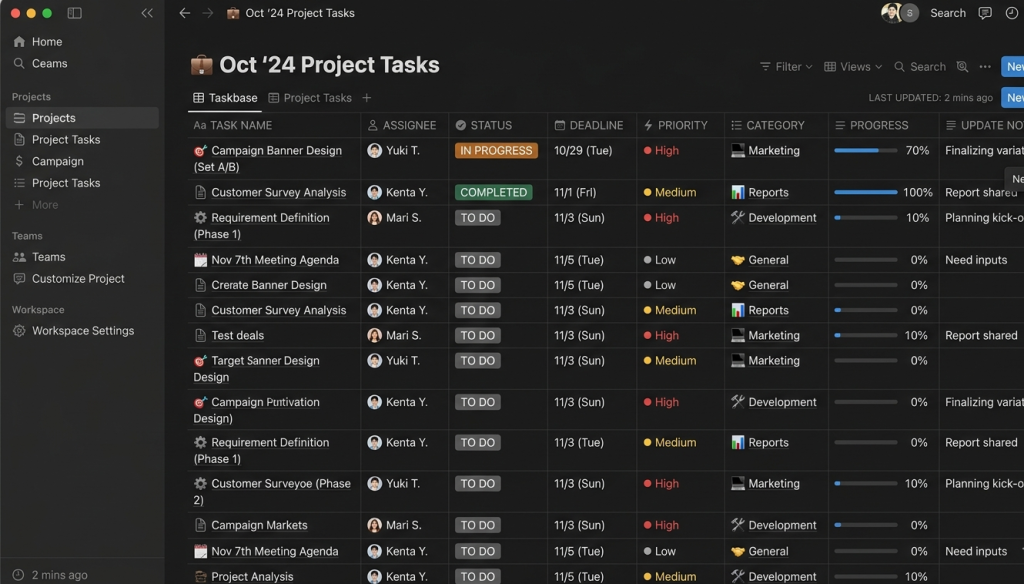
Task: Open the Customer Survey Analysis completed task
Action: (x=278, y=193)
